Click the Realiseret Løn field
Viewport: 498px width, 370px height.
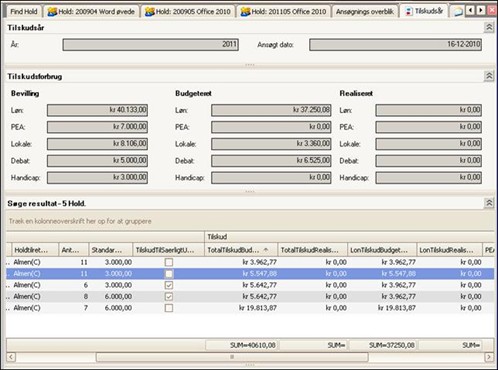point(429,110)
